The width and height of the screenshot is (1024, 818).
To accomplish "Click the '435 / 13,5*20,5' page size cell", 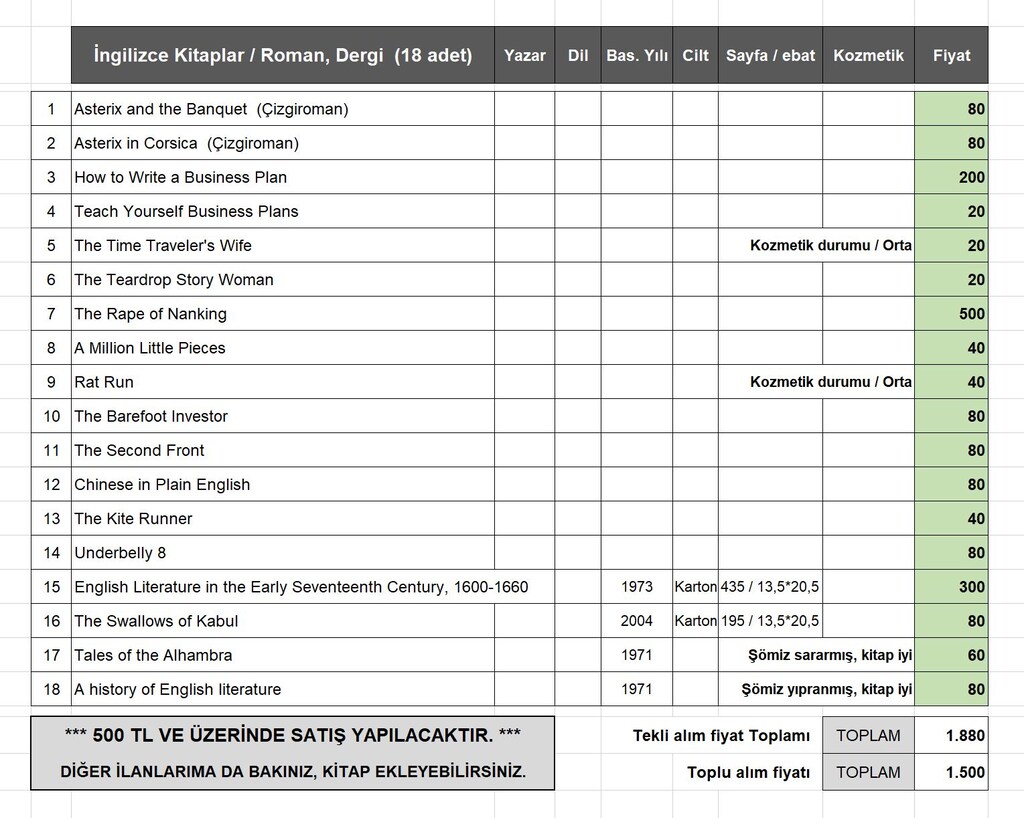I will [770, 586].
